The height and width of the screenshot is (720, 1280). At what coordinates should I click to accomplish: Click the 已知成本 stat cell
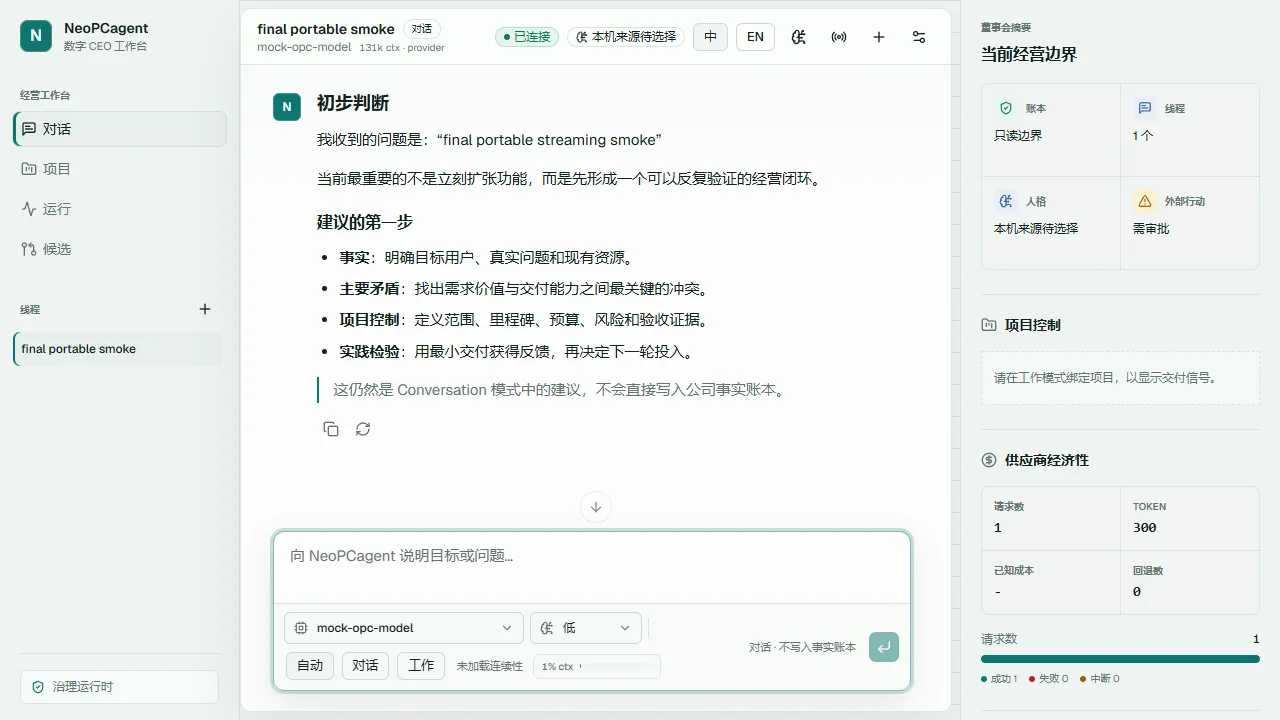click(x=1051, y=582)
